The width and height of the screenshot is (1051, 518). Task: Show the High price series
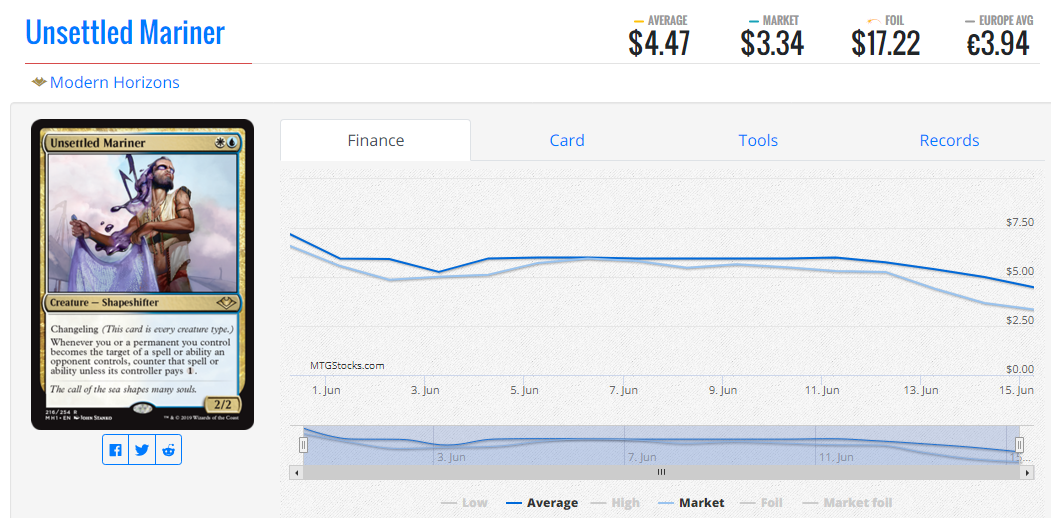click(x=615, y=503)
